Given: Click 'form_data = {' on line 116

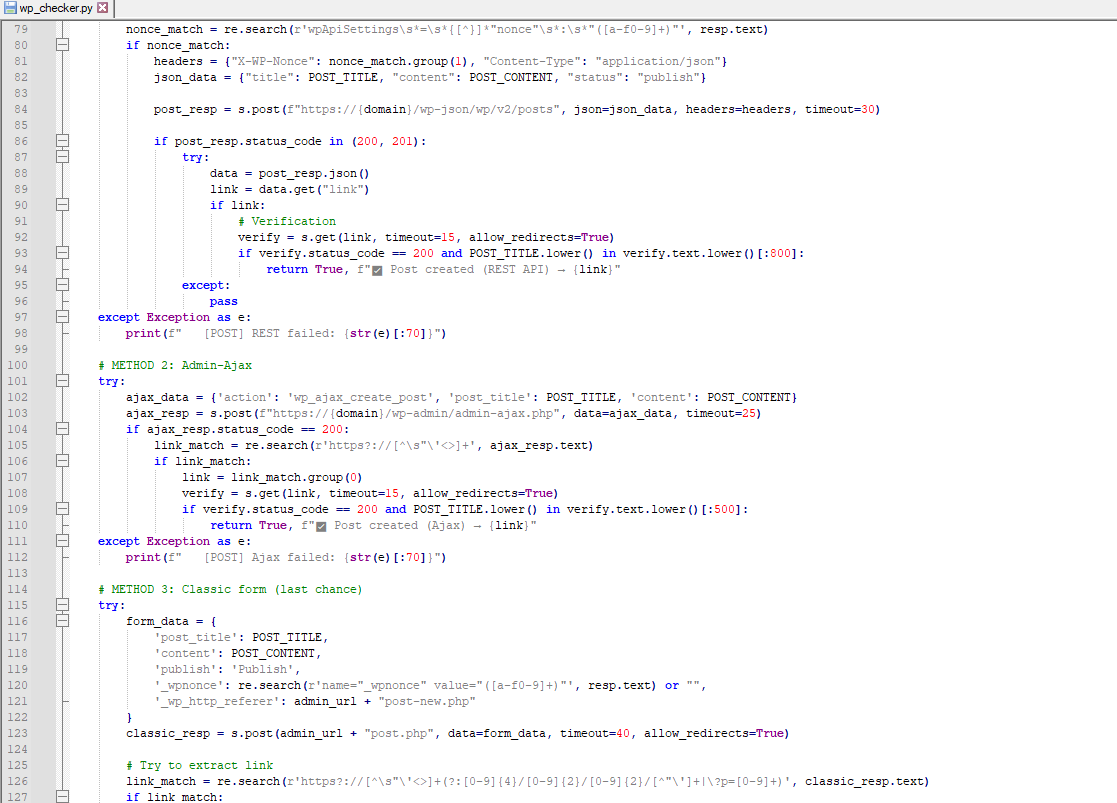Looking at the screenshot, I should coord(171,621).
